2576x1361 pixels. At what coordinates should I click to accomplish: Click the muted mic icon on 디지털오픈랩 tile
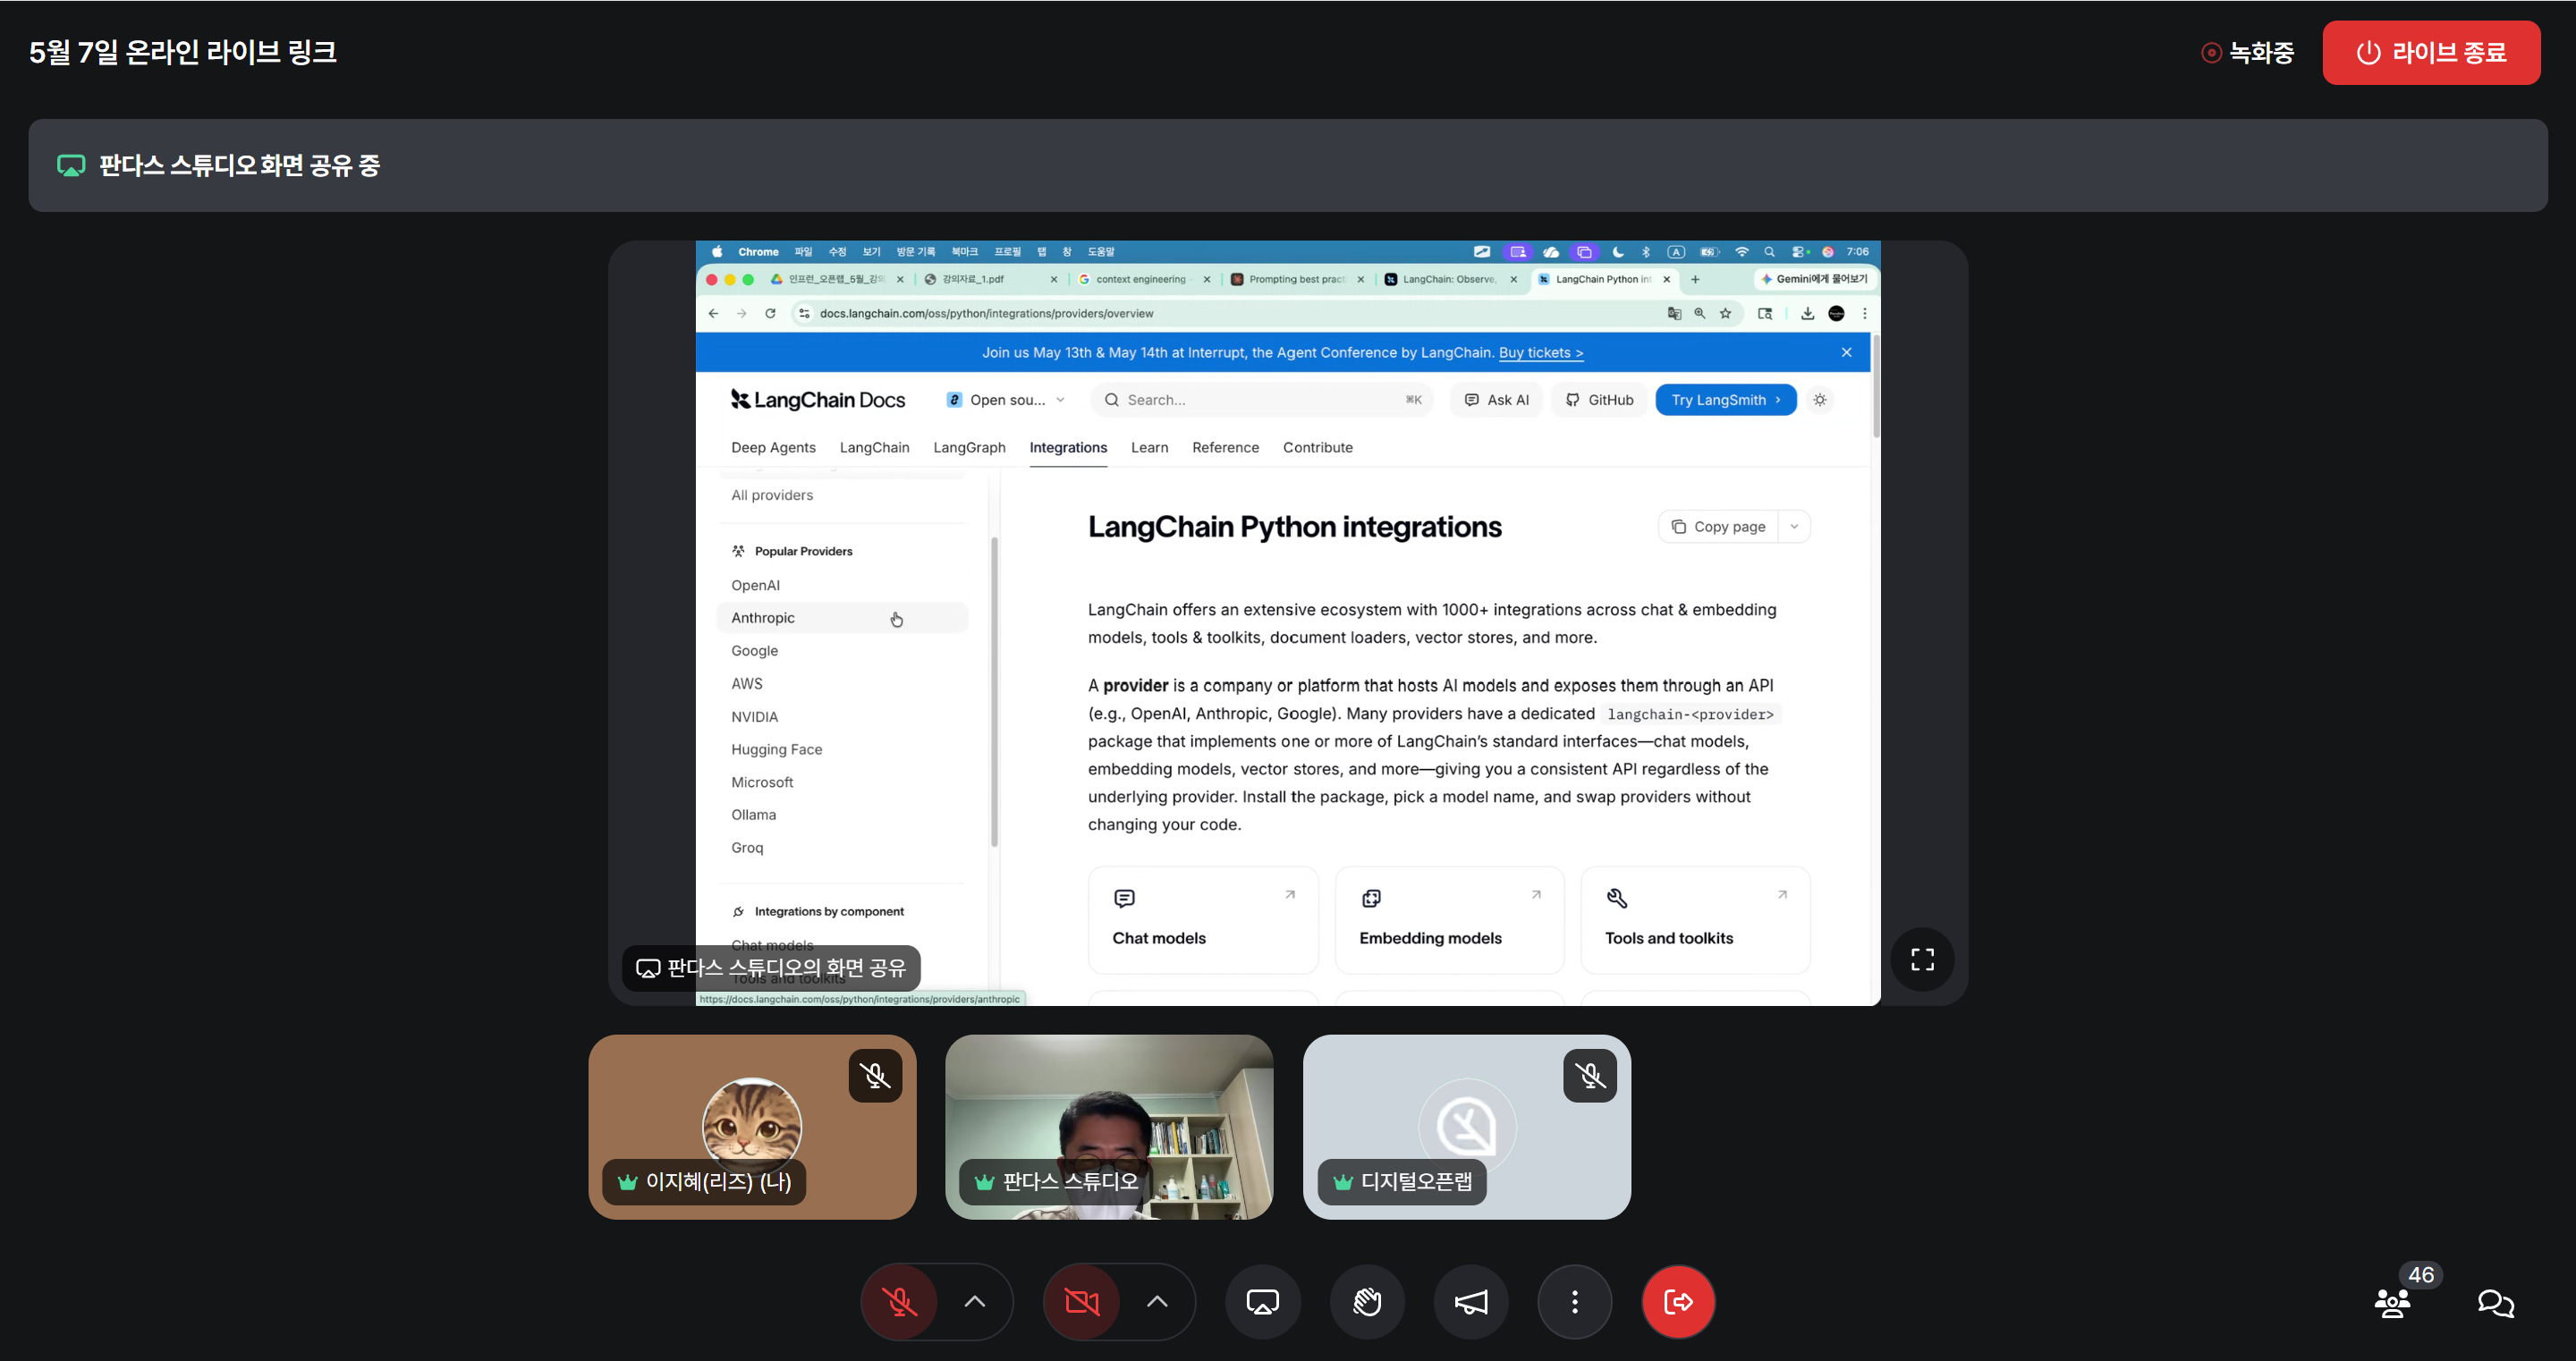click(1590, 1076)
